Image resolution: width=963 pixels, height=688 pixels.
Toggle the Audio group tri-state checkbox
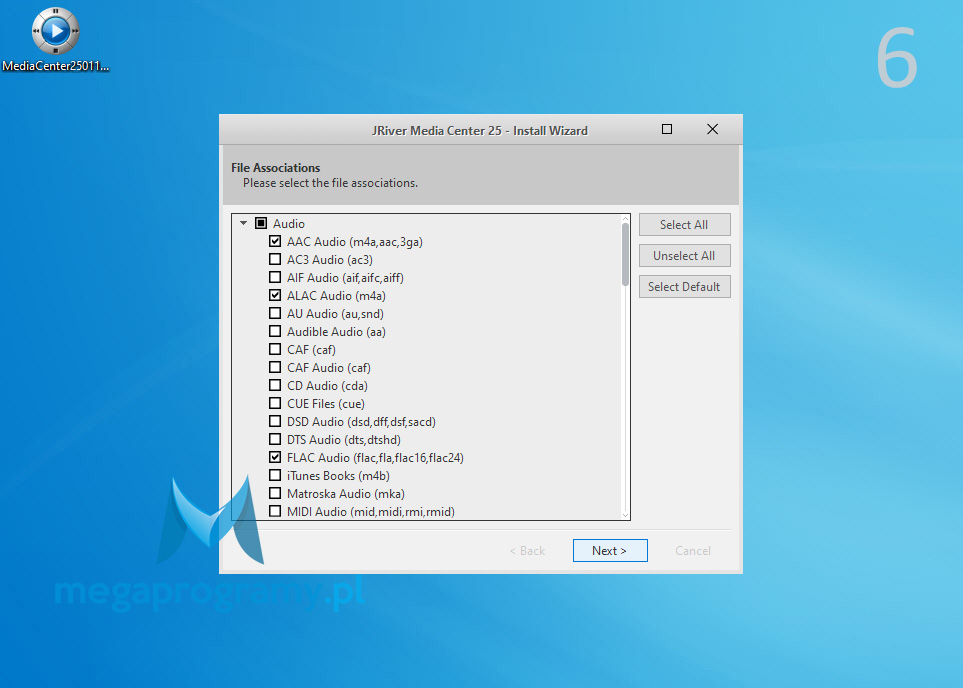click(261, 223)
